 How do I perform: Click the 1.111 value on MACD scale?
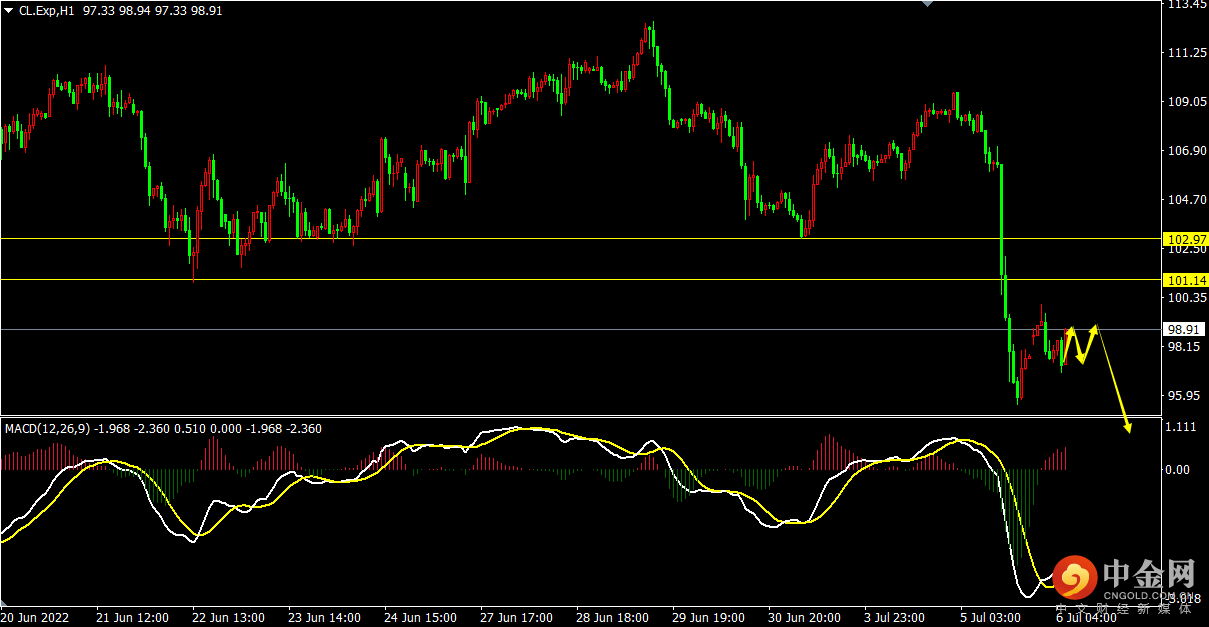point(1181,427)
